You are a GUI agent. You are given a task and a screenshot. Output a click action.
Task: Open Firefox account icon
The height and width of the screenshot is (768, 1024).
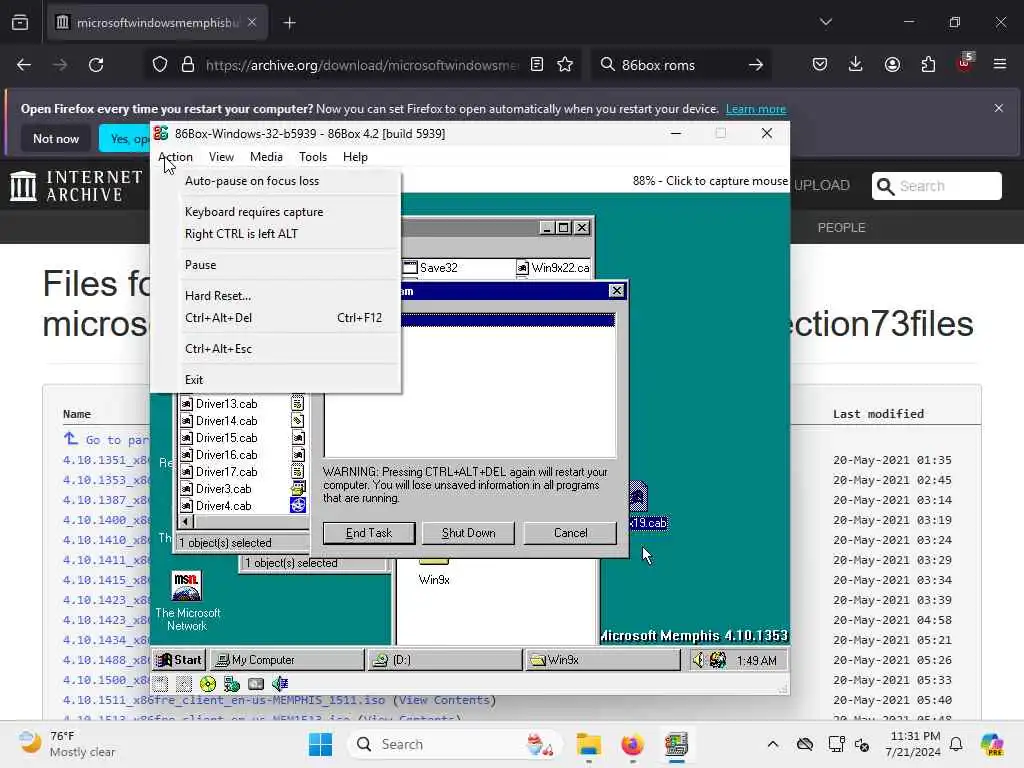pos(892,64)
